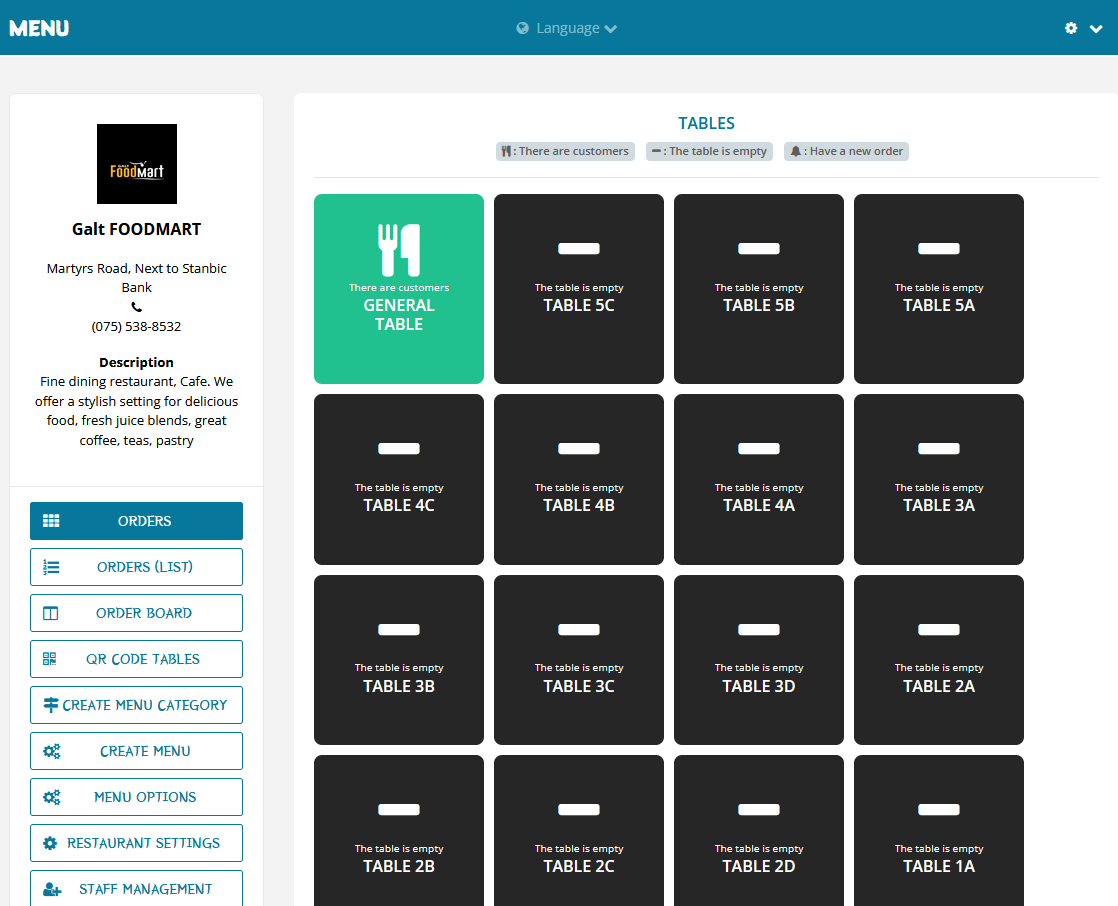
Task: Expand the top-right chevron menu
Action: [1096, 29]
